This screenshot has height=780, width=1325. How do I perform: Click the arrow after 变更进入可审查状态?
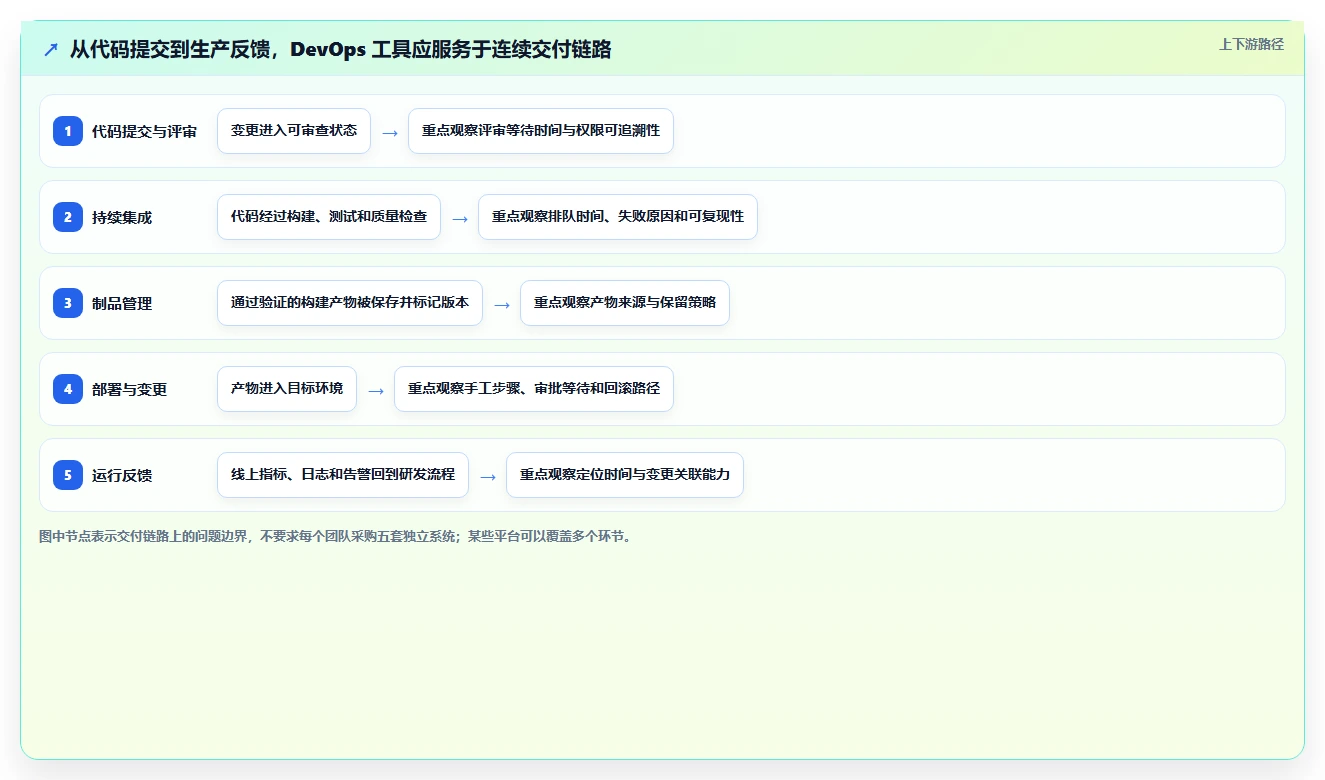pos(390,132)
